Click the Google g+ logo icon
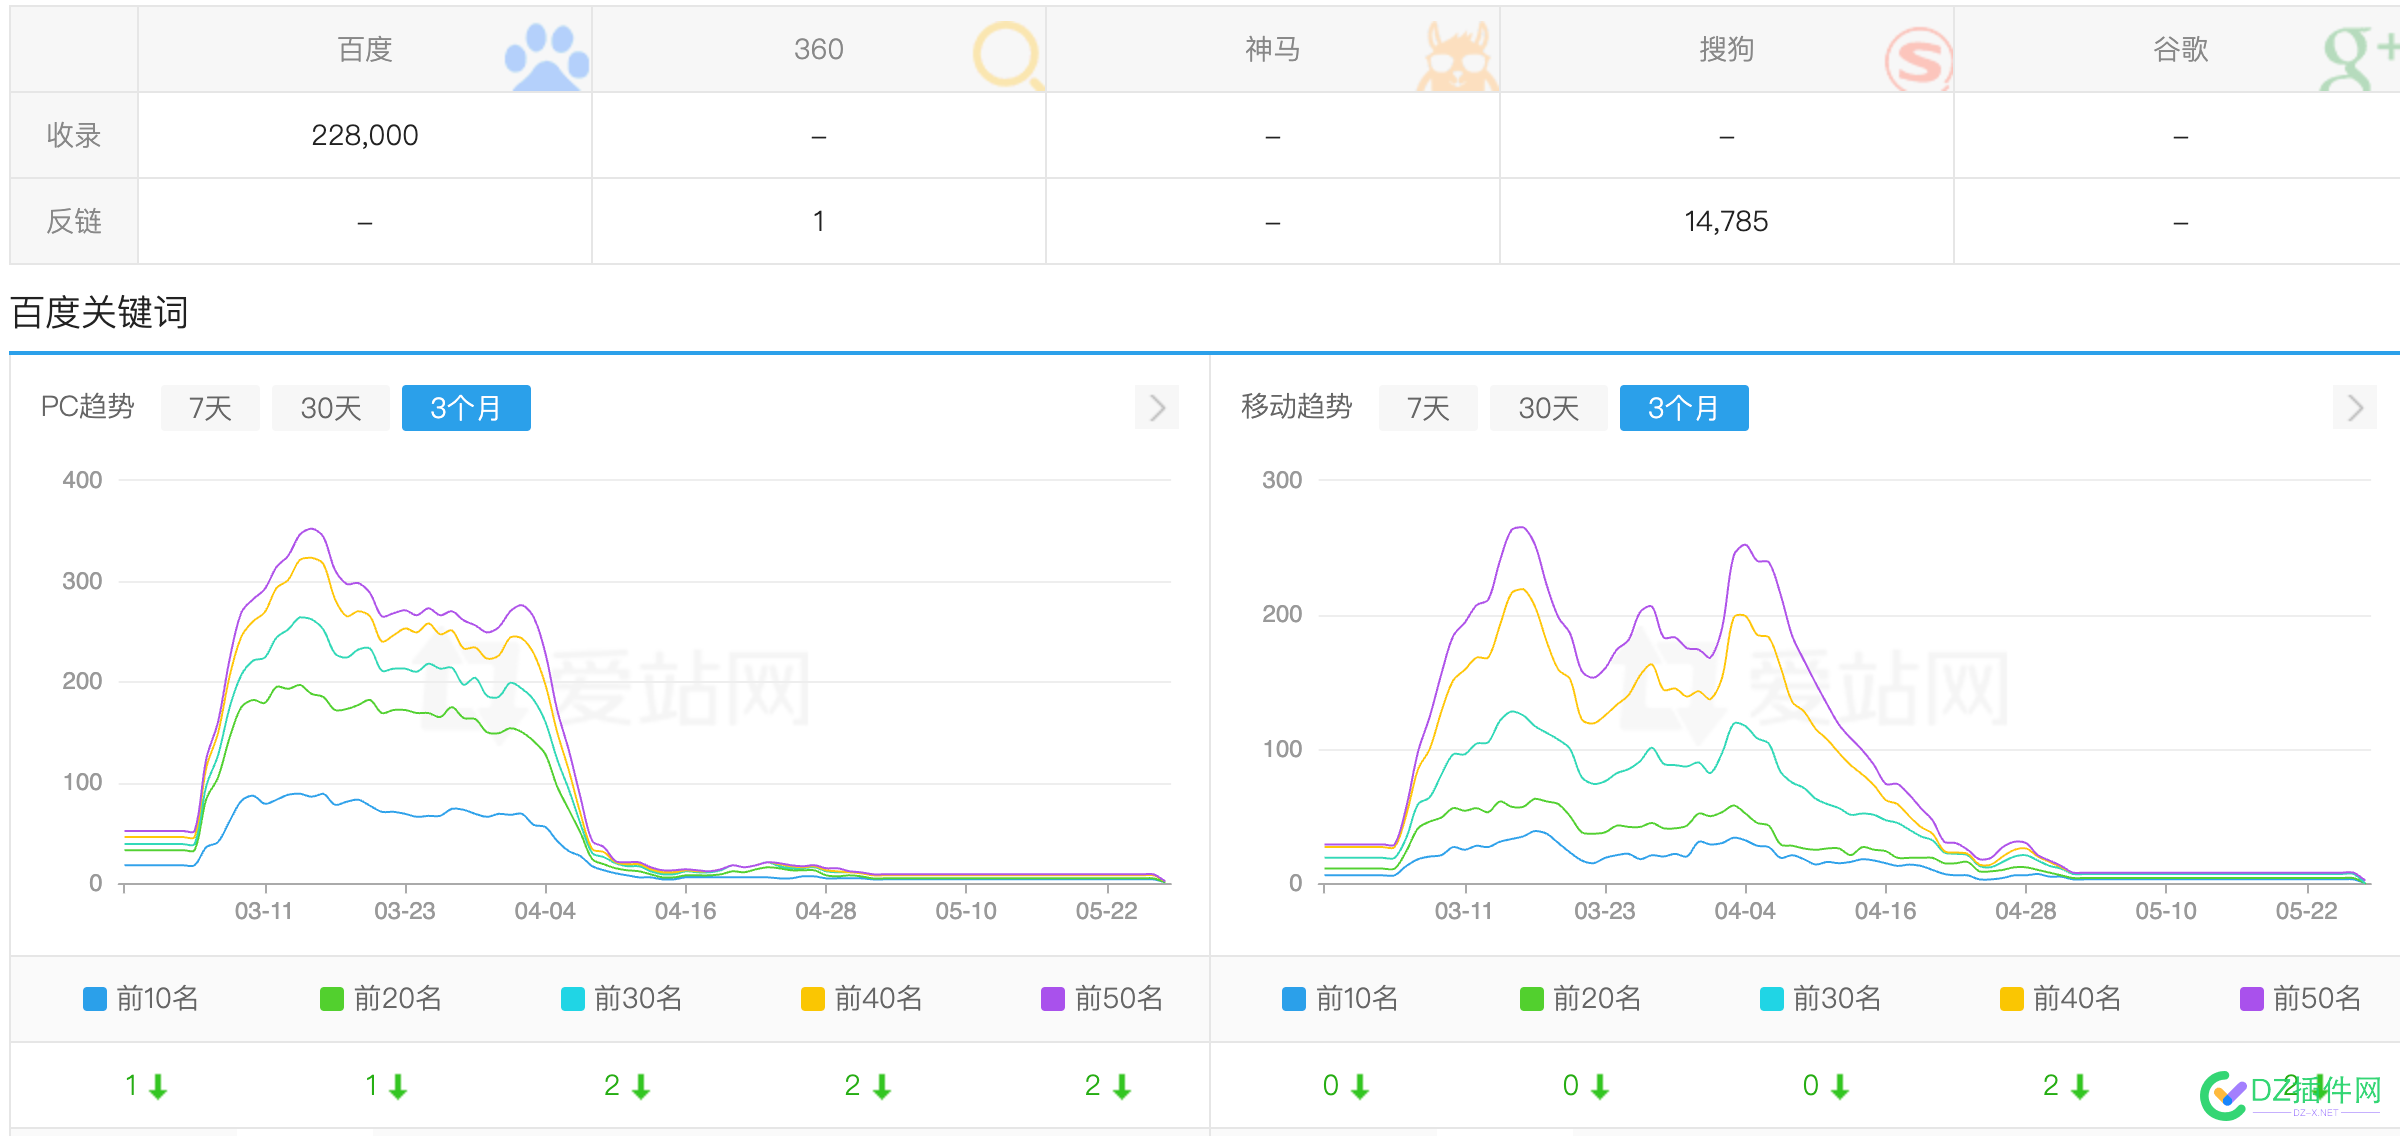2400x1136 pixels. click(x=2358, y=57)
